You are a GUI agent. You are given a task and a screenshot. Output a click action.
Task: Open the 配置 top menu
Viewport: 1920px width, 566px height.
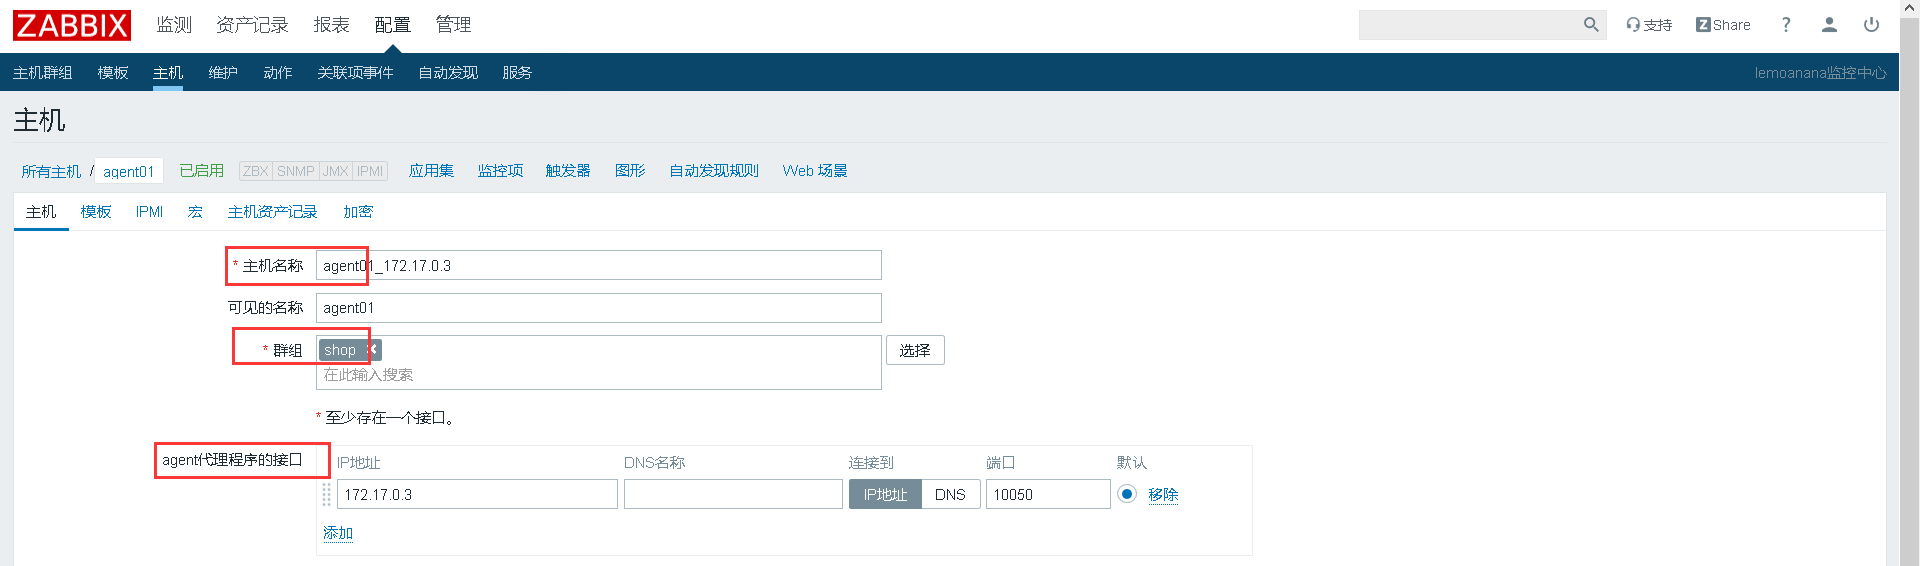click(392, 25)
